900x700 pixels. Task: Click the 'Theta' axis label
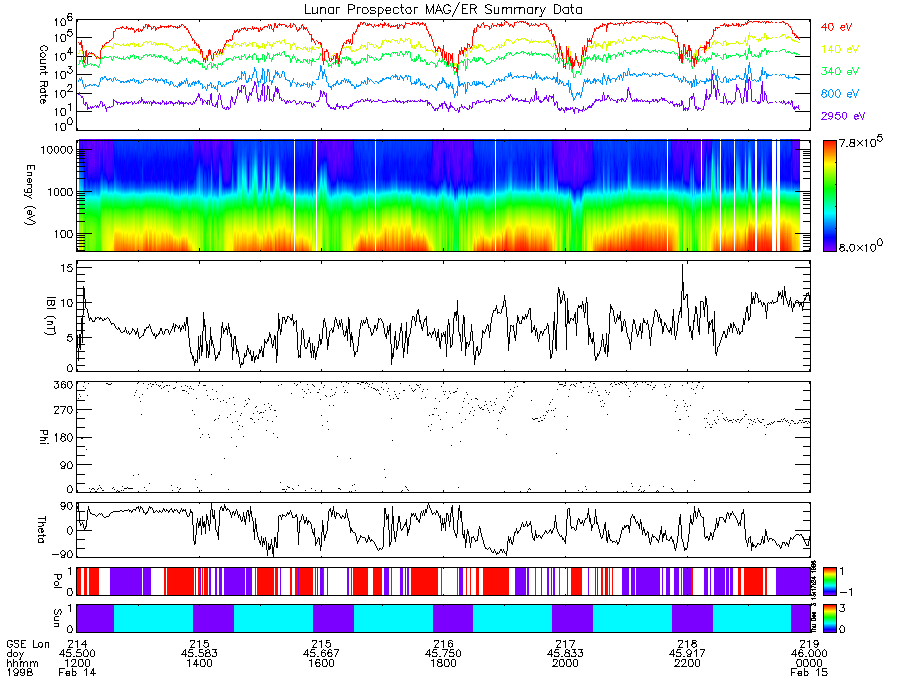pyautogui.click(x=41, y=530)
